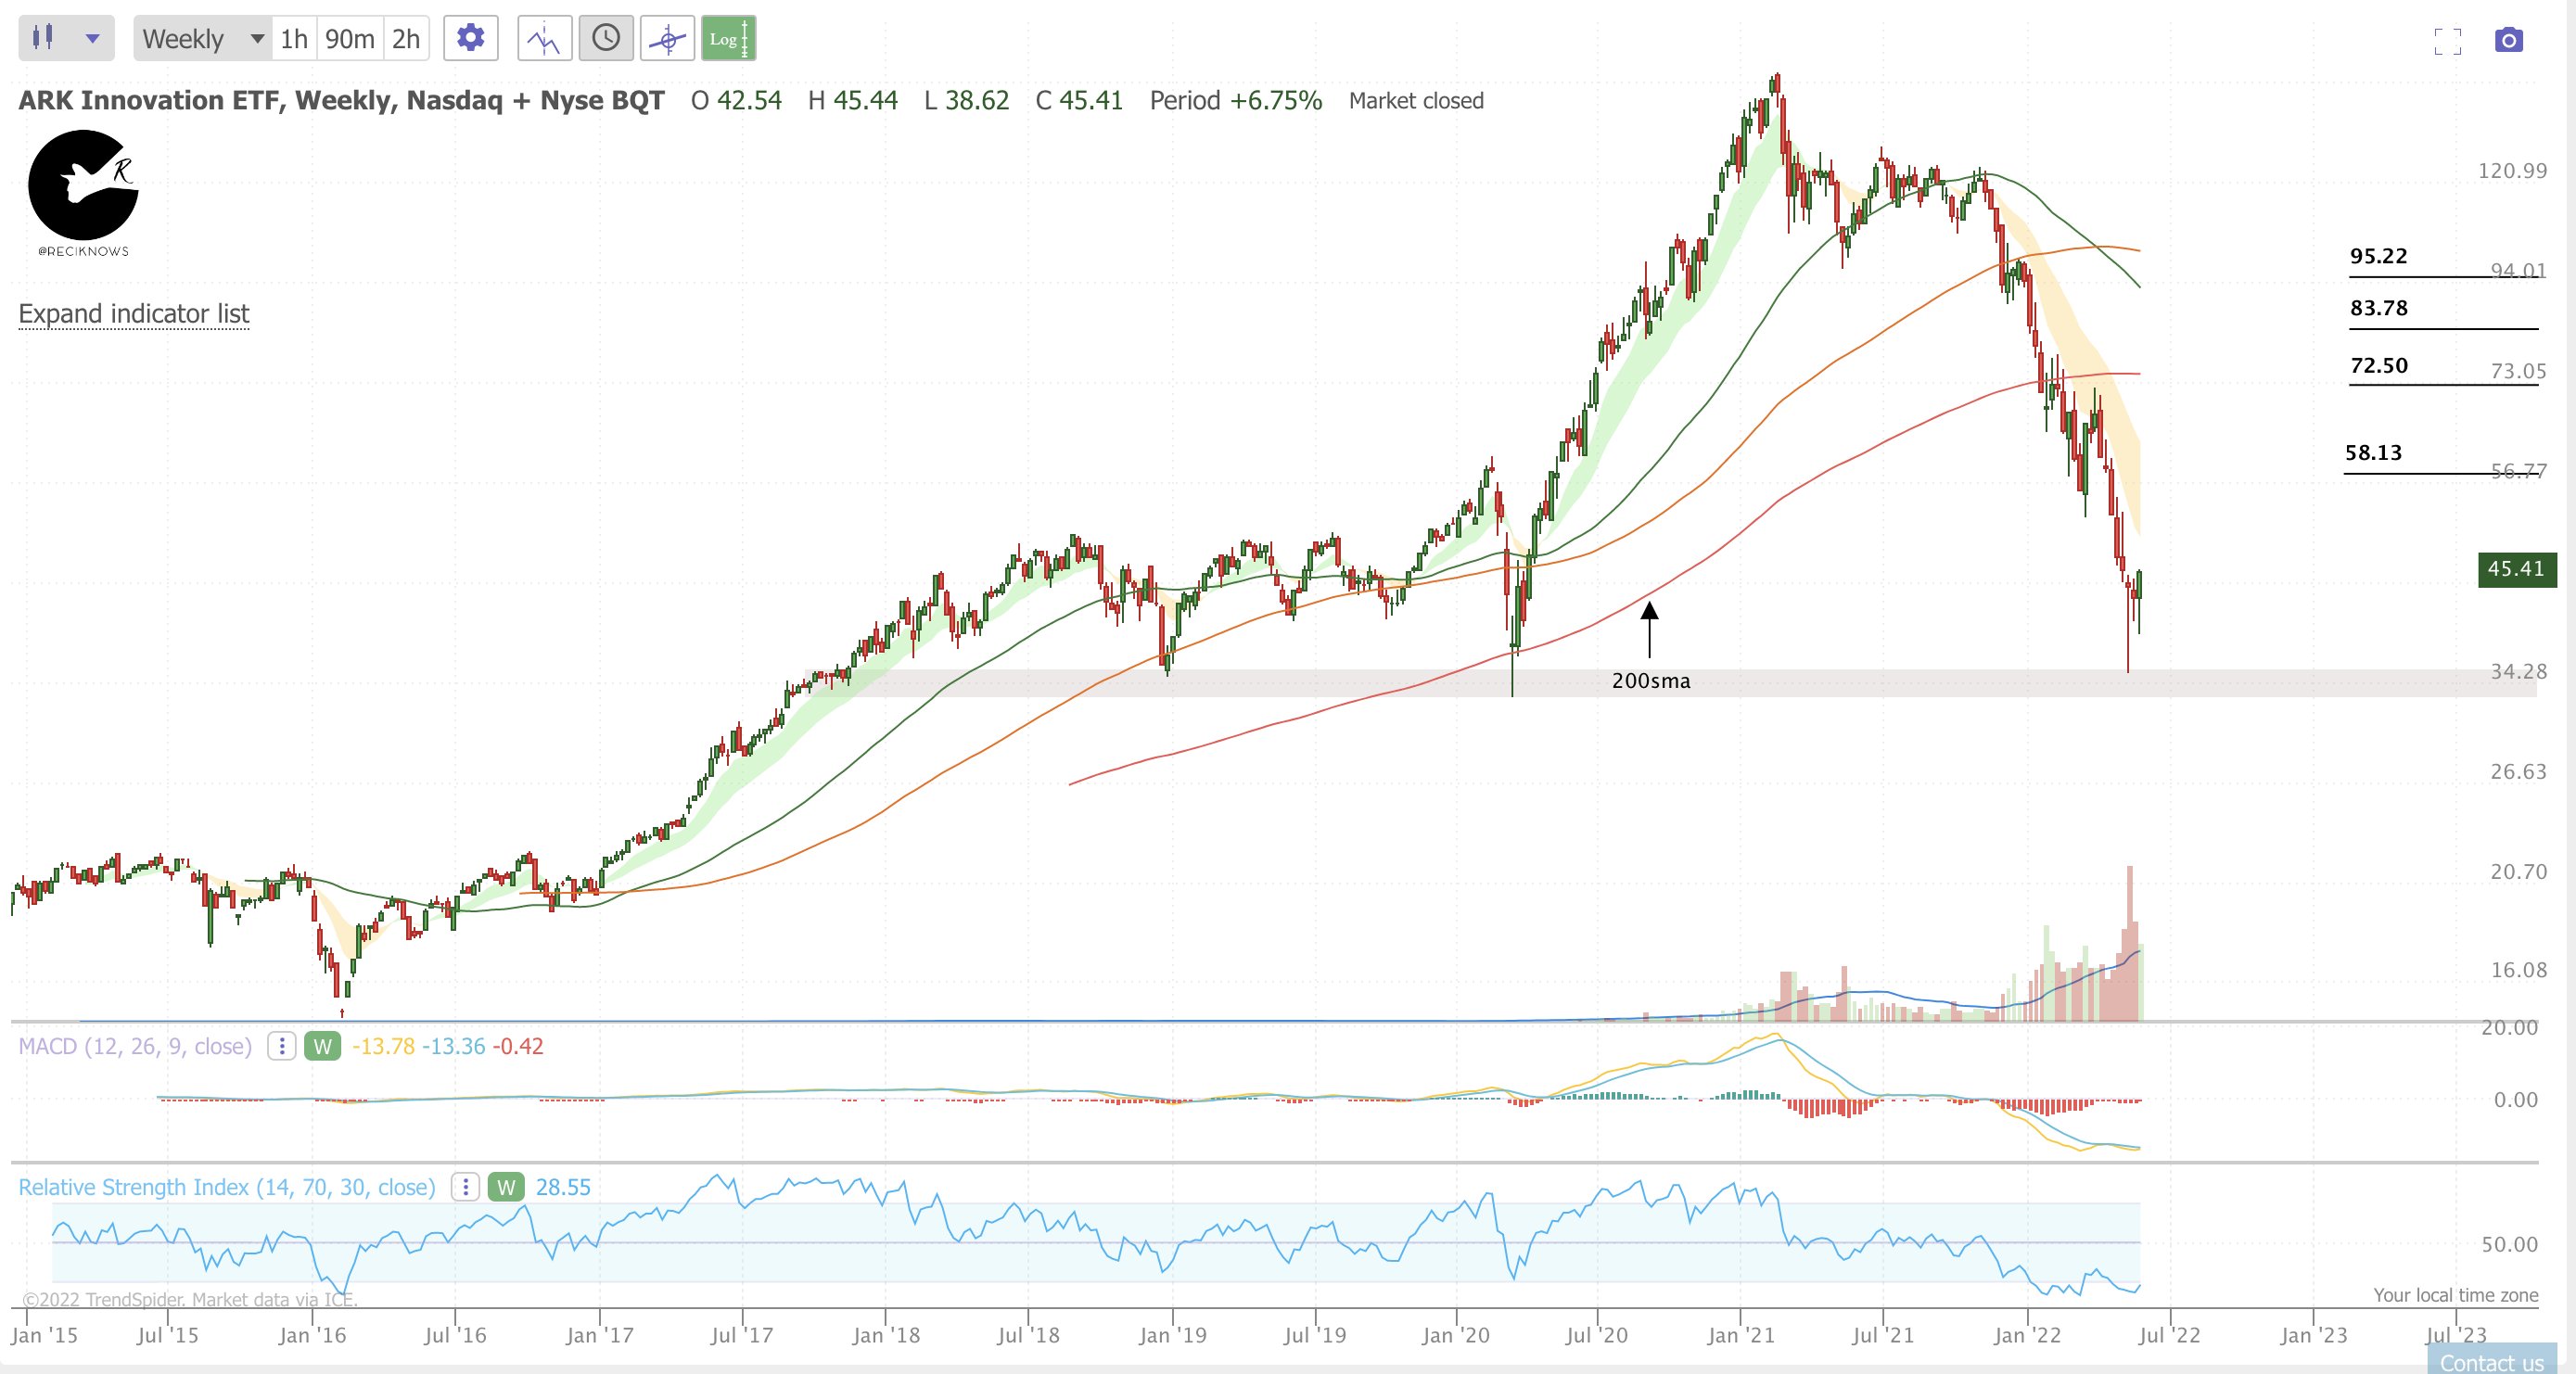
Task: Open the Weekly timeframe dropdown
Action: click(x=203, y=39)
